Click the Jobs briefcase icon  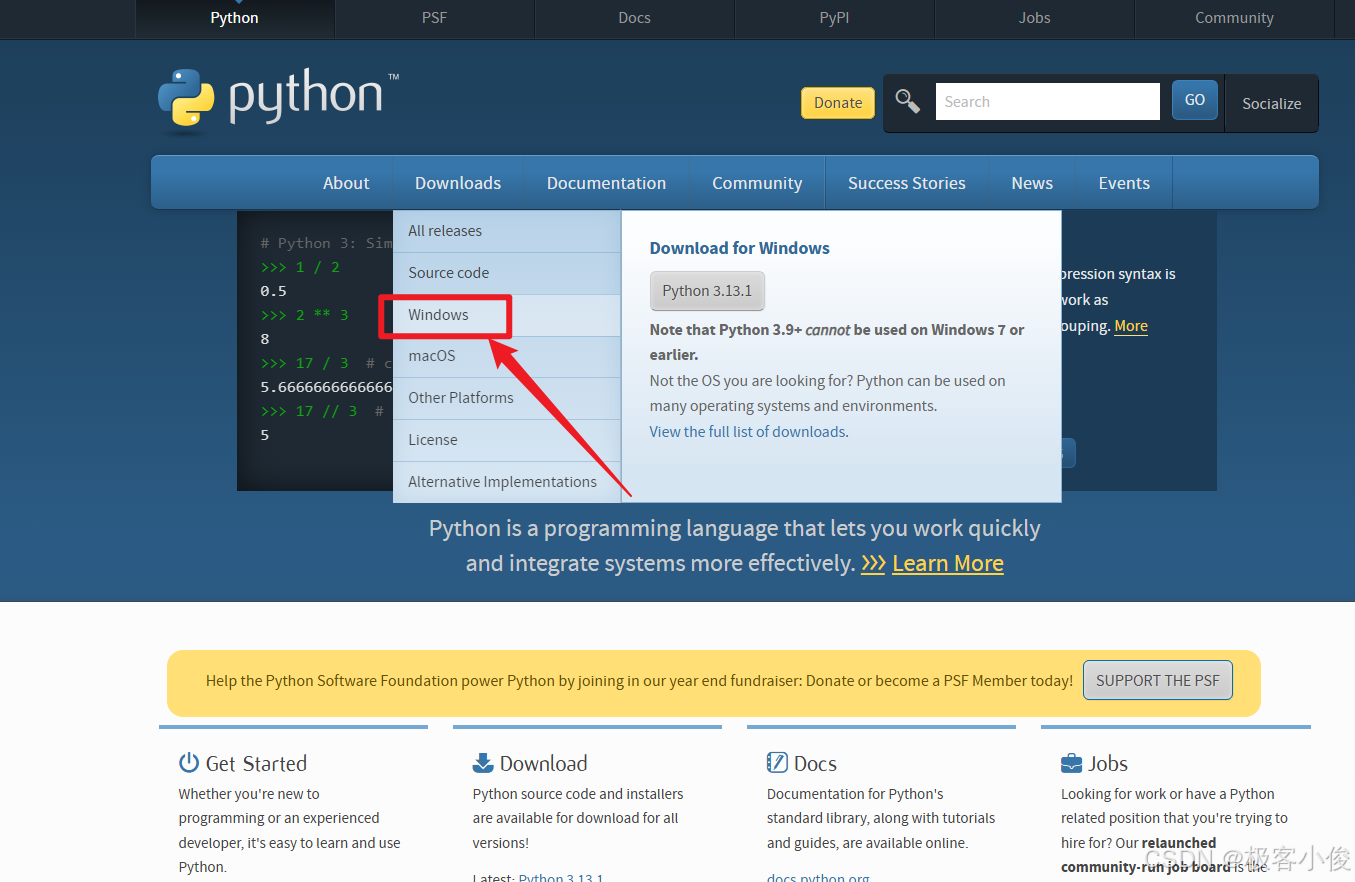[1071, 763]
